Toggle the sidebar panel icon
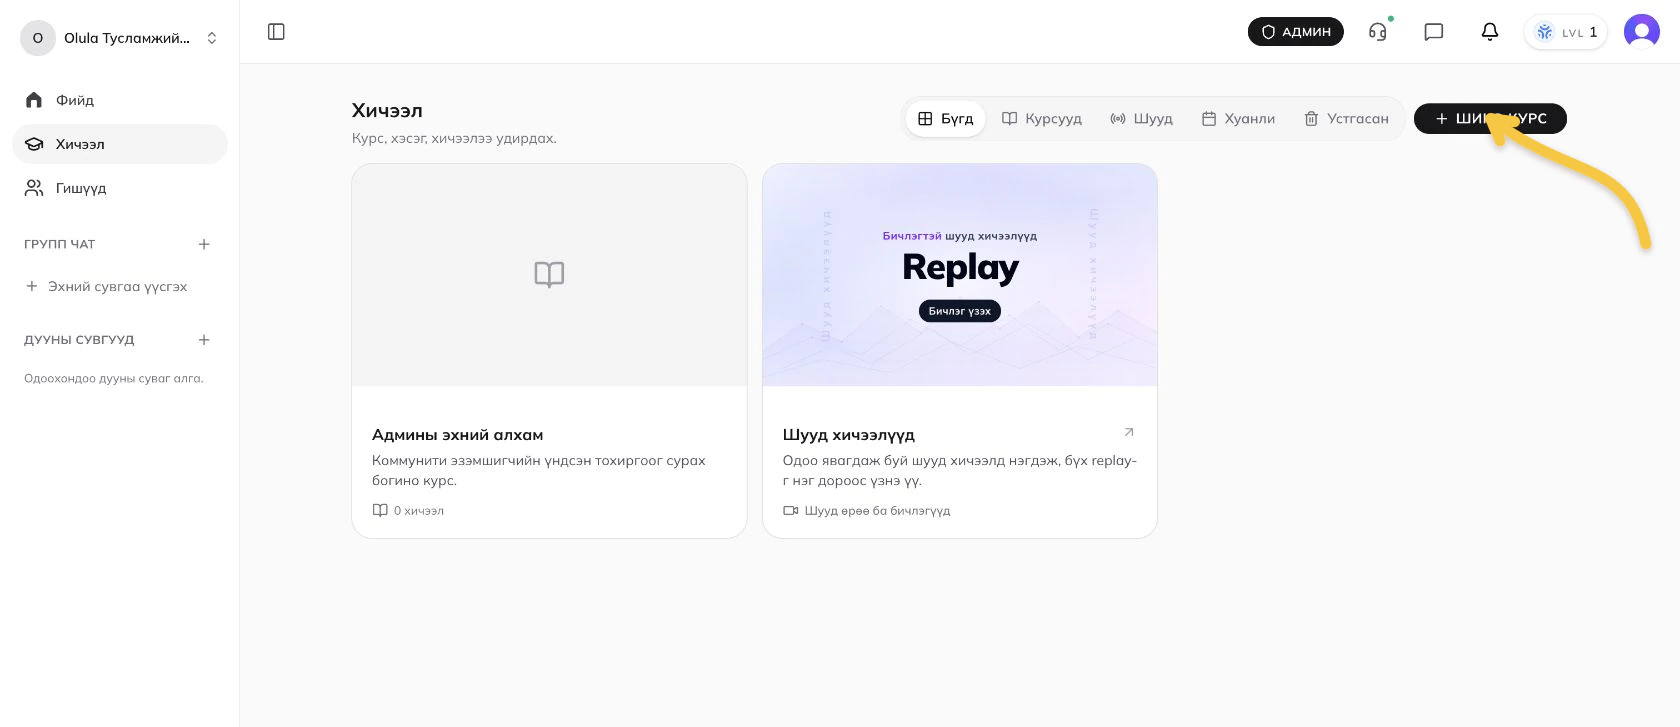This screenshot has height=727, width=1680. (277, 32)
